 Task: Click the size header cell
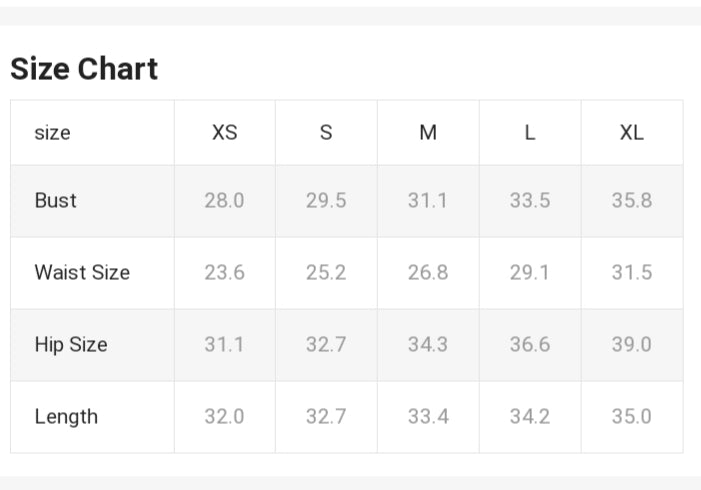53,133
